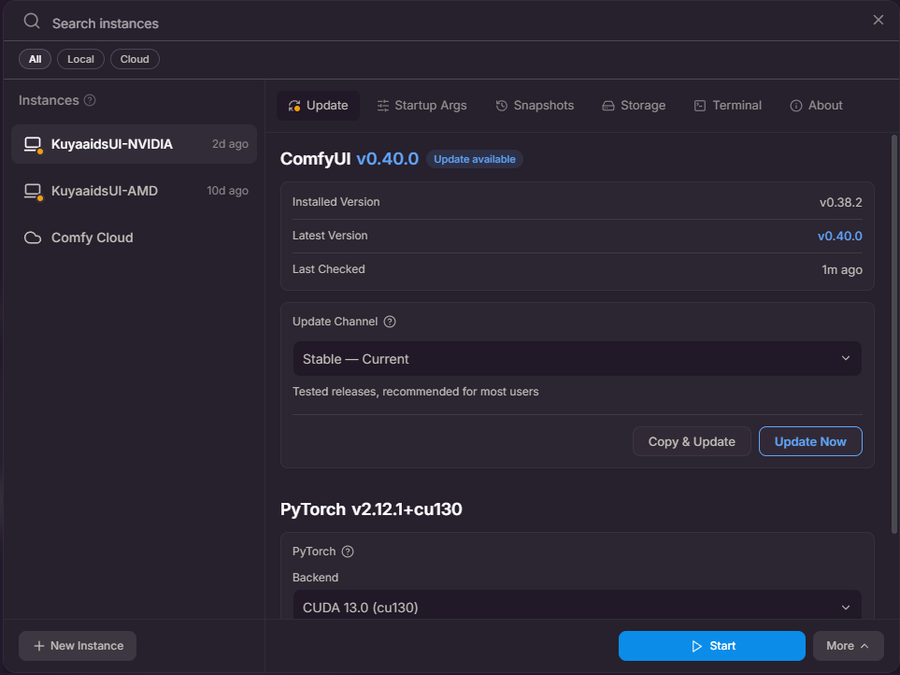
Task: Click the 10d ago timestamp
Action: click(x=228, y=191)
